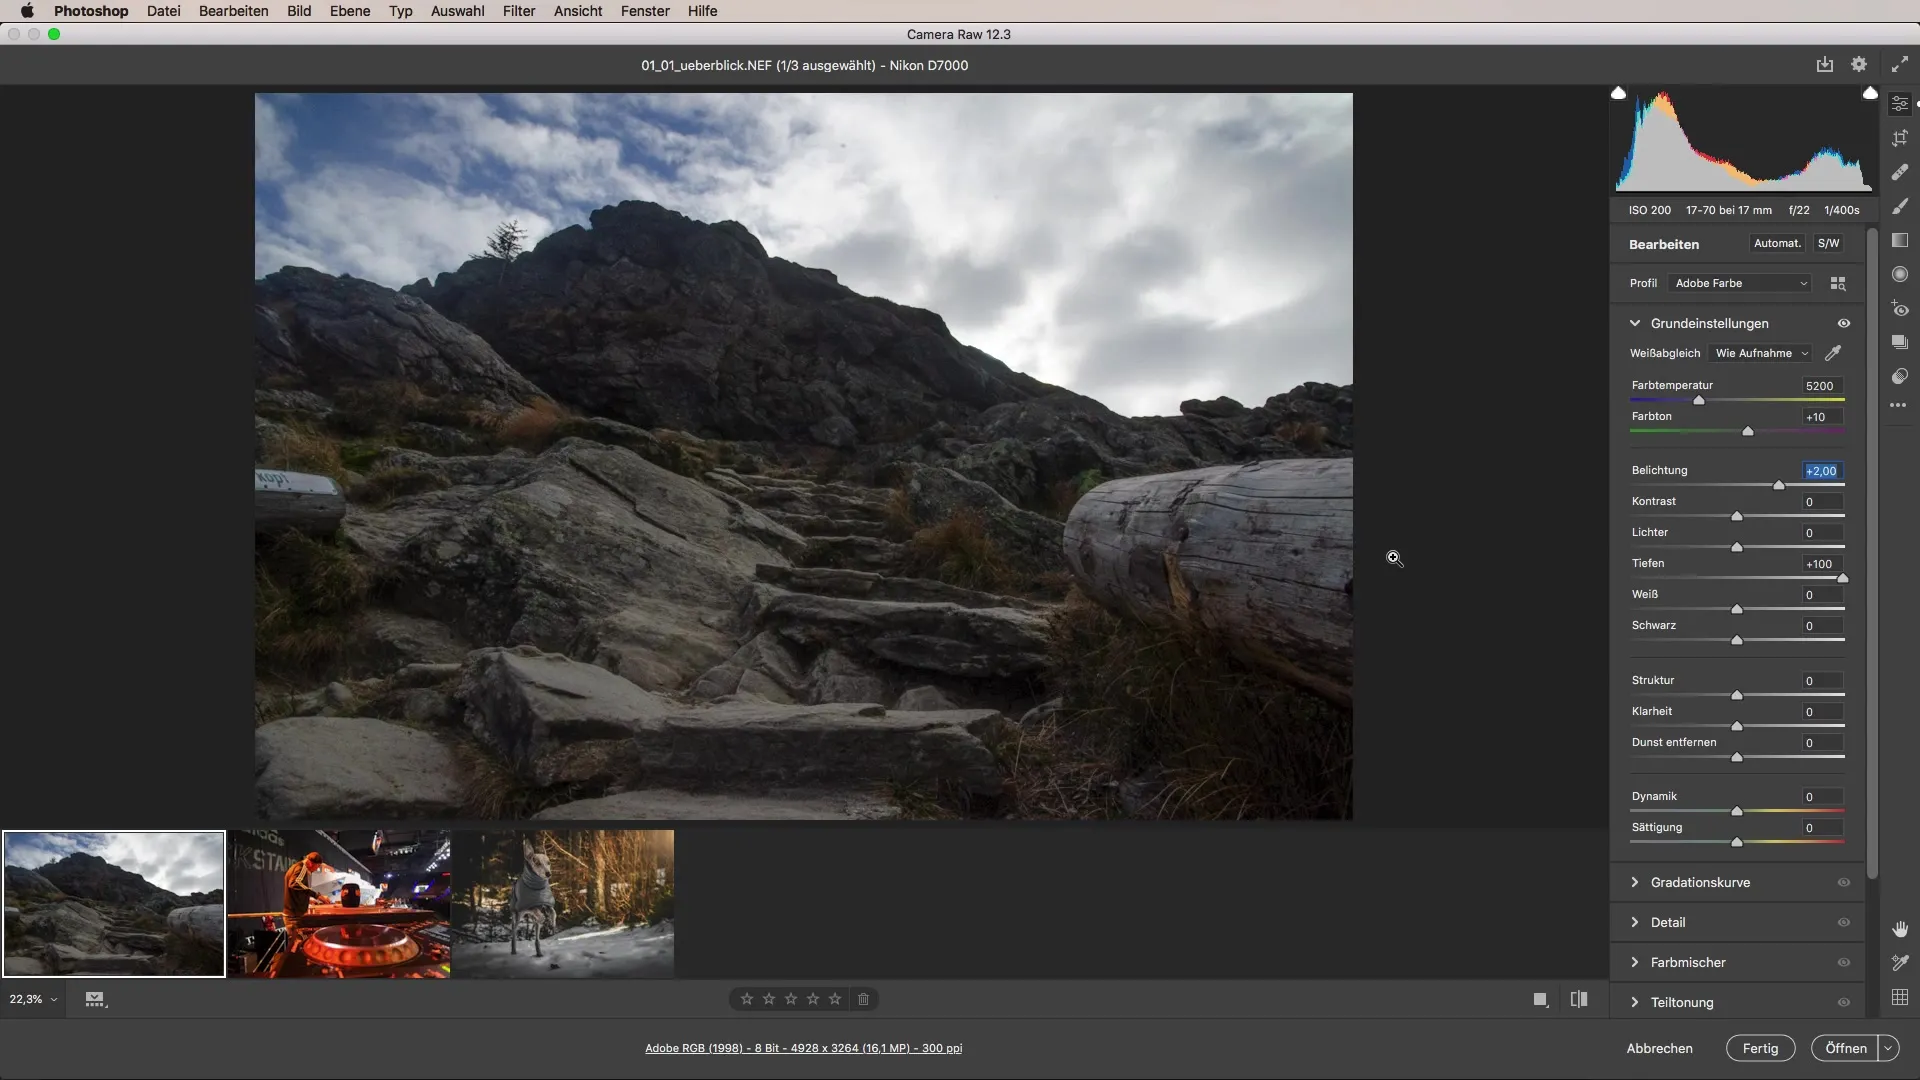Toggle full screen mode icon
This screenshot has width=1920, height=1080.
1900,64
